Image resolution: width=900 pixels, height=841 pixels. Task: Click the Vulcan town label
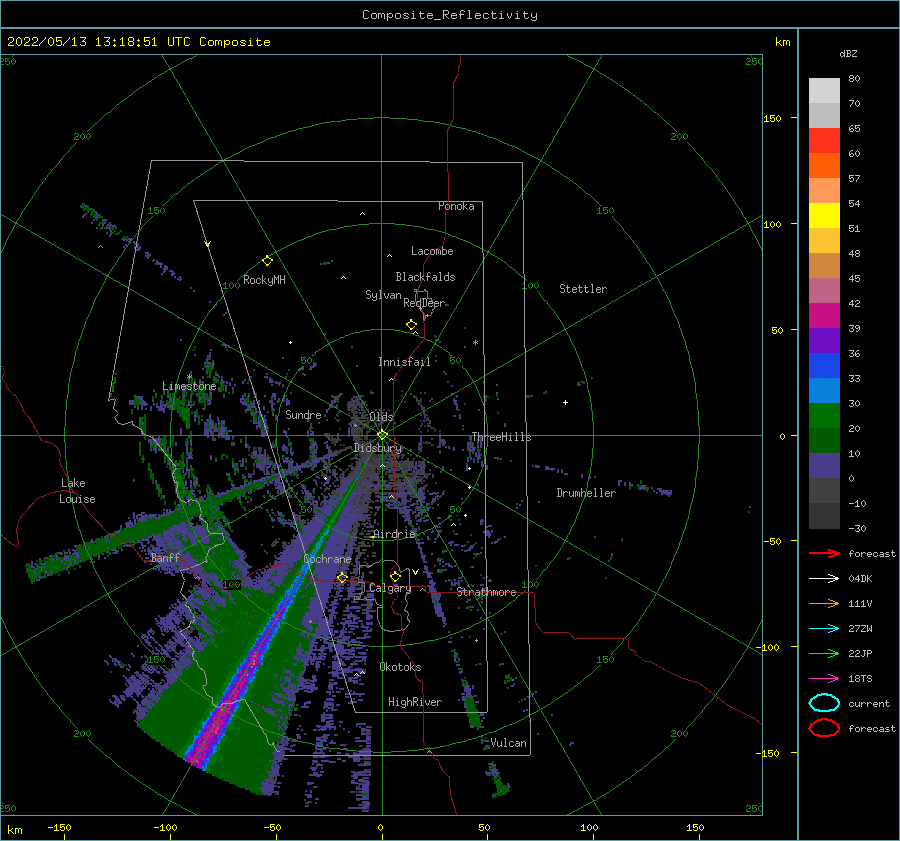(x=508, y=743)
